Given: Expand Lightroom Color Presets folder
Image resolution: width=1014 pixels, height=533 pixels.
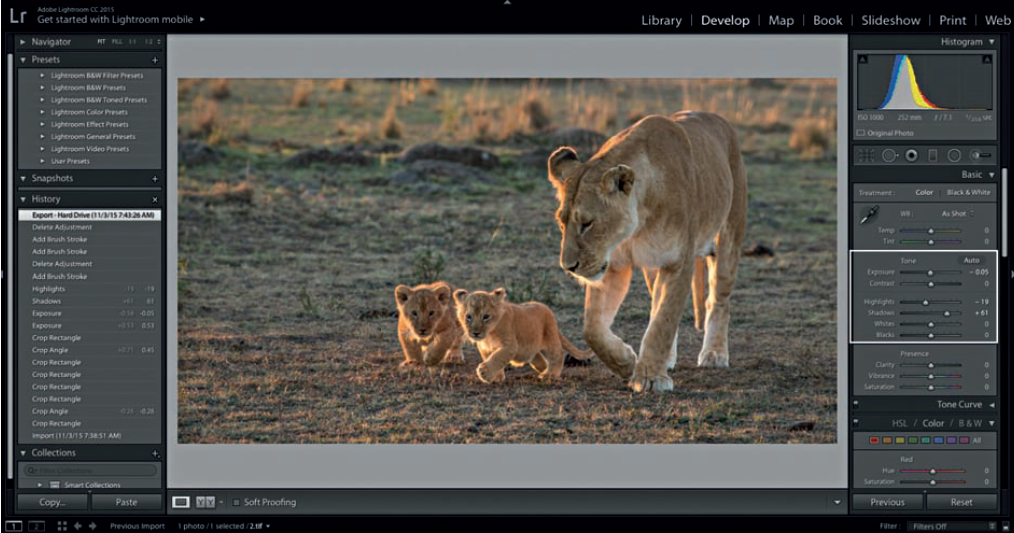Looking at the screenshot, I should (x=43, y=112).
